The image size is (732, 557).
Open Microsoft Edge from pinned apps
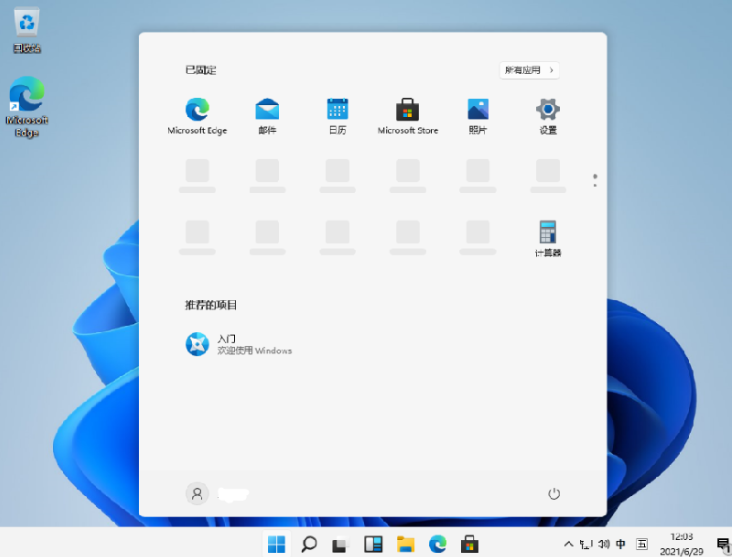click(x=197, y=116)
